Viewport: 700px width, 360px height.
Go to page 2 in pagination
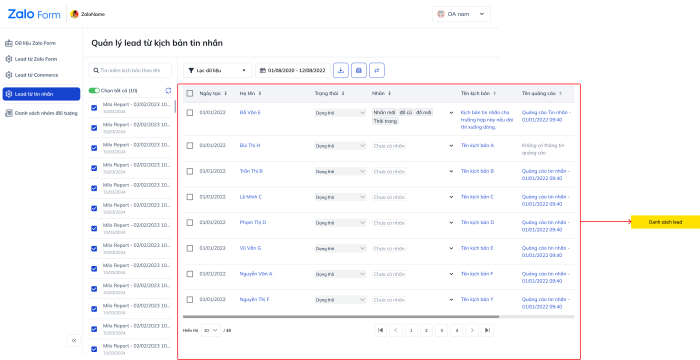426,330
